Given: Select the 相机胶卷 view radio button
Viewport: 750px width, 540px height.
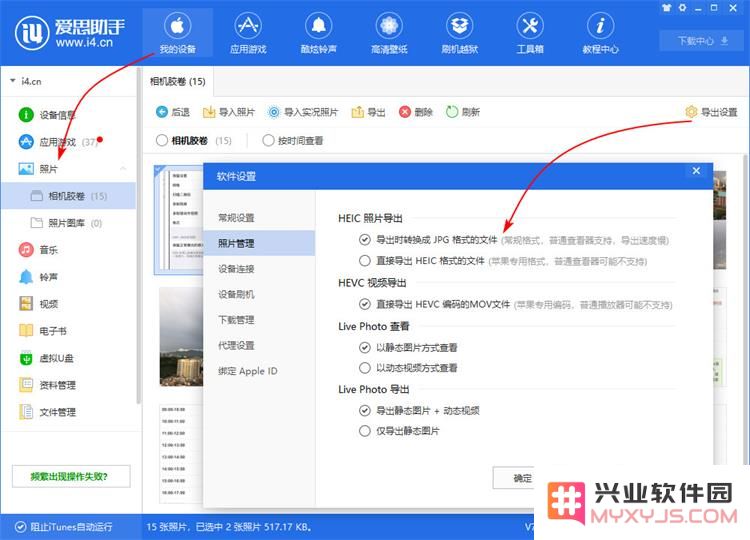Looking at the screenshot, I should pyautogui.click(x=162, y=140).
